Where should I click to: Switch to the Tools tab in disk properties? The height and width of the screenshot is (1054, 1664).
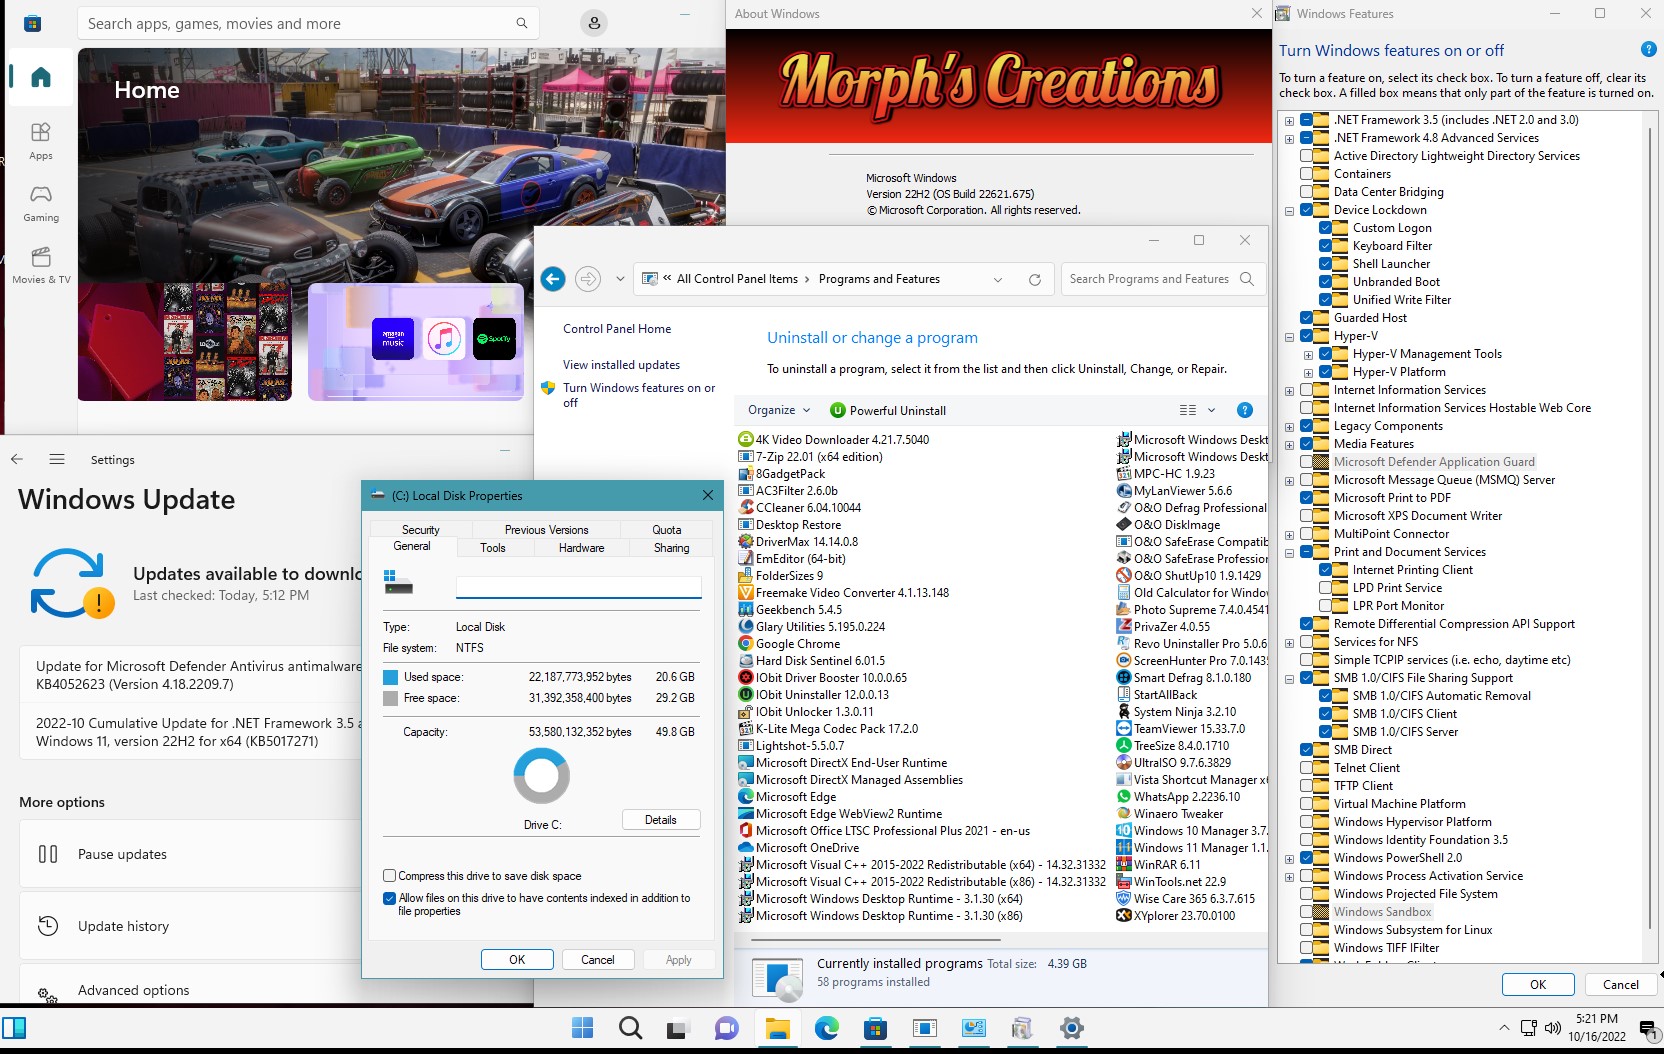[x=493, y=548]
